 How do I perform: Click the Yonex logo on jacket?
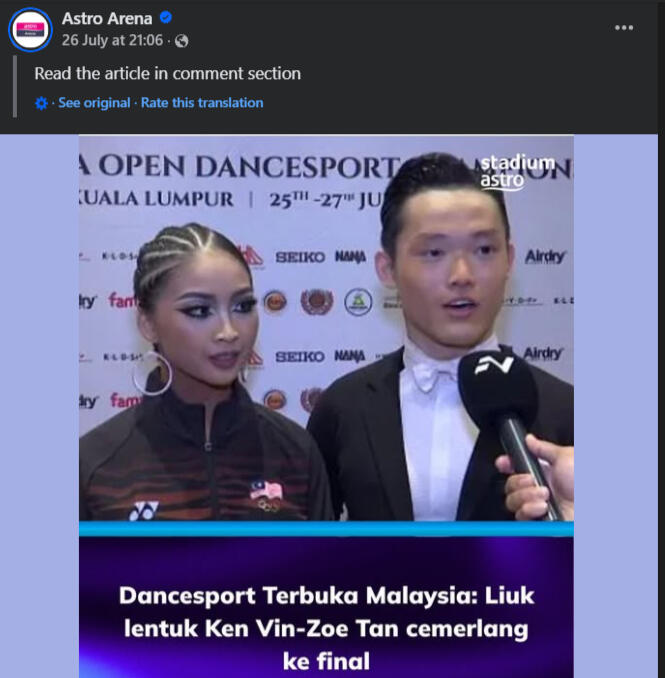144,511
